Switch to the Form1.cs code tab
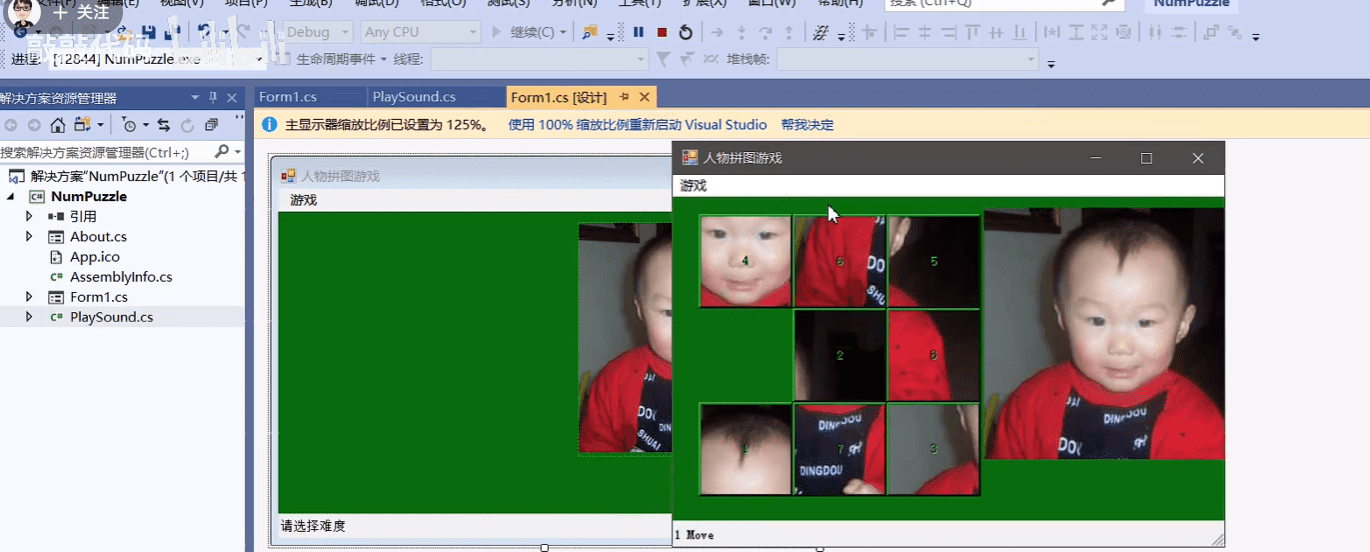1370x552 pixels. (288, 97)
